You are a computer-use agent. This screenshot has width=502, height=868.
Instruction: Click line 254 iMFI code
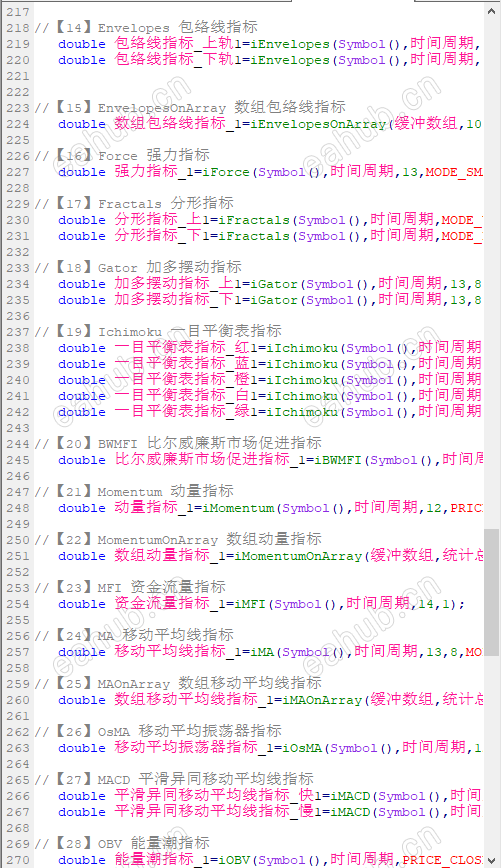(x=262, y=603)
